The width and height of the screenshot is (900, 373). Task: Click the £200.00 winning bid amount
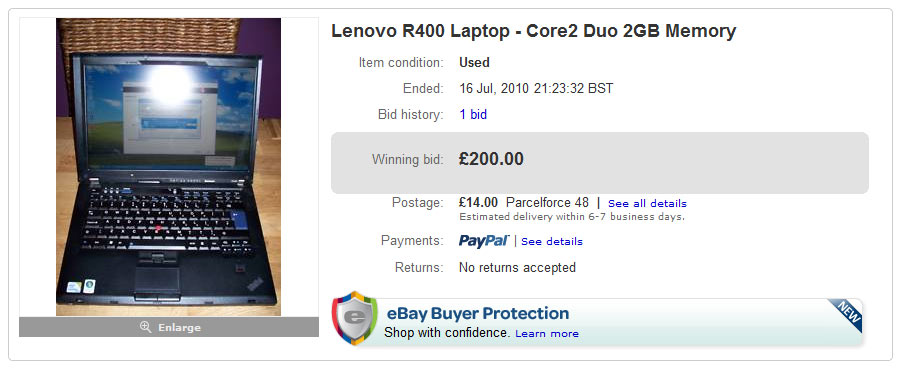[491, 159]
